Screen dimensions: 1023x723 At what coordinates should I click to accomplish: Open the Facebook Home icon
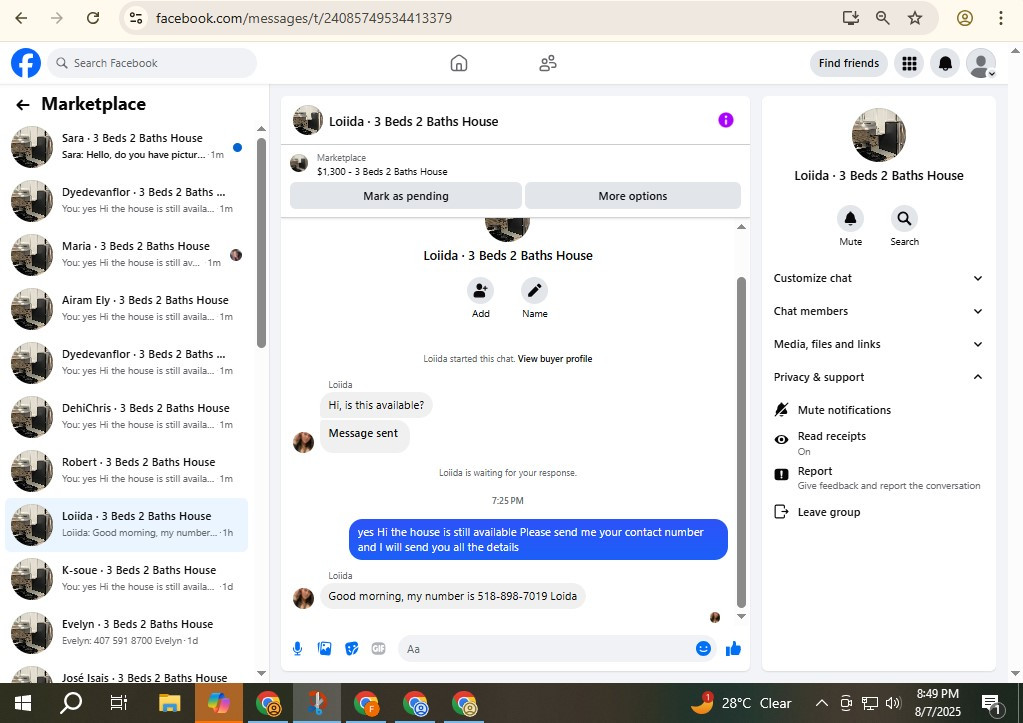(459, 63)
